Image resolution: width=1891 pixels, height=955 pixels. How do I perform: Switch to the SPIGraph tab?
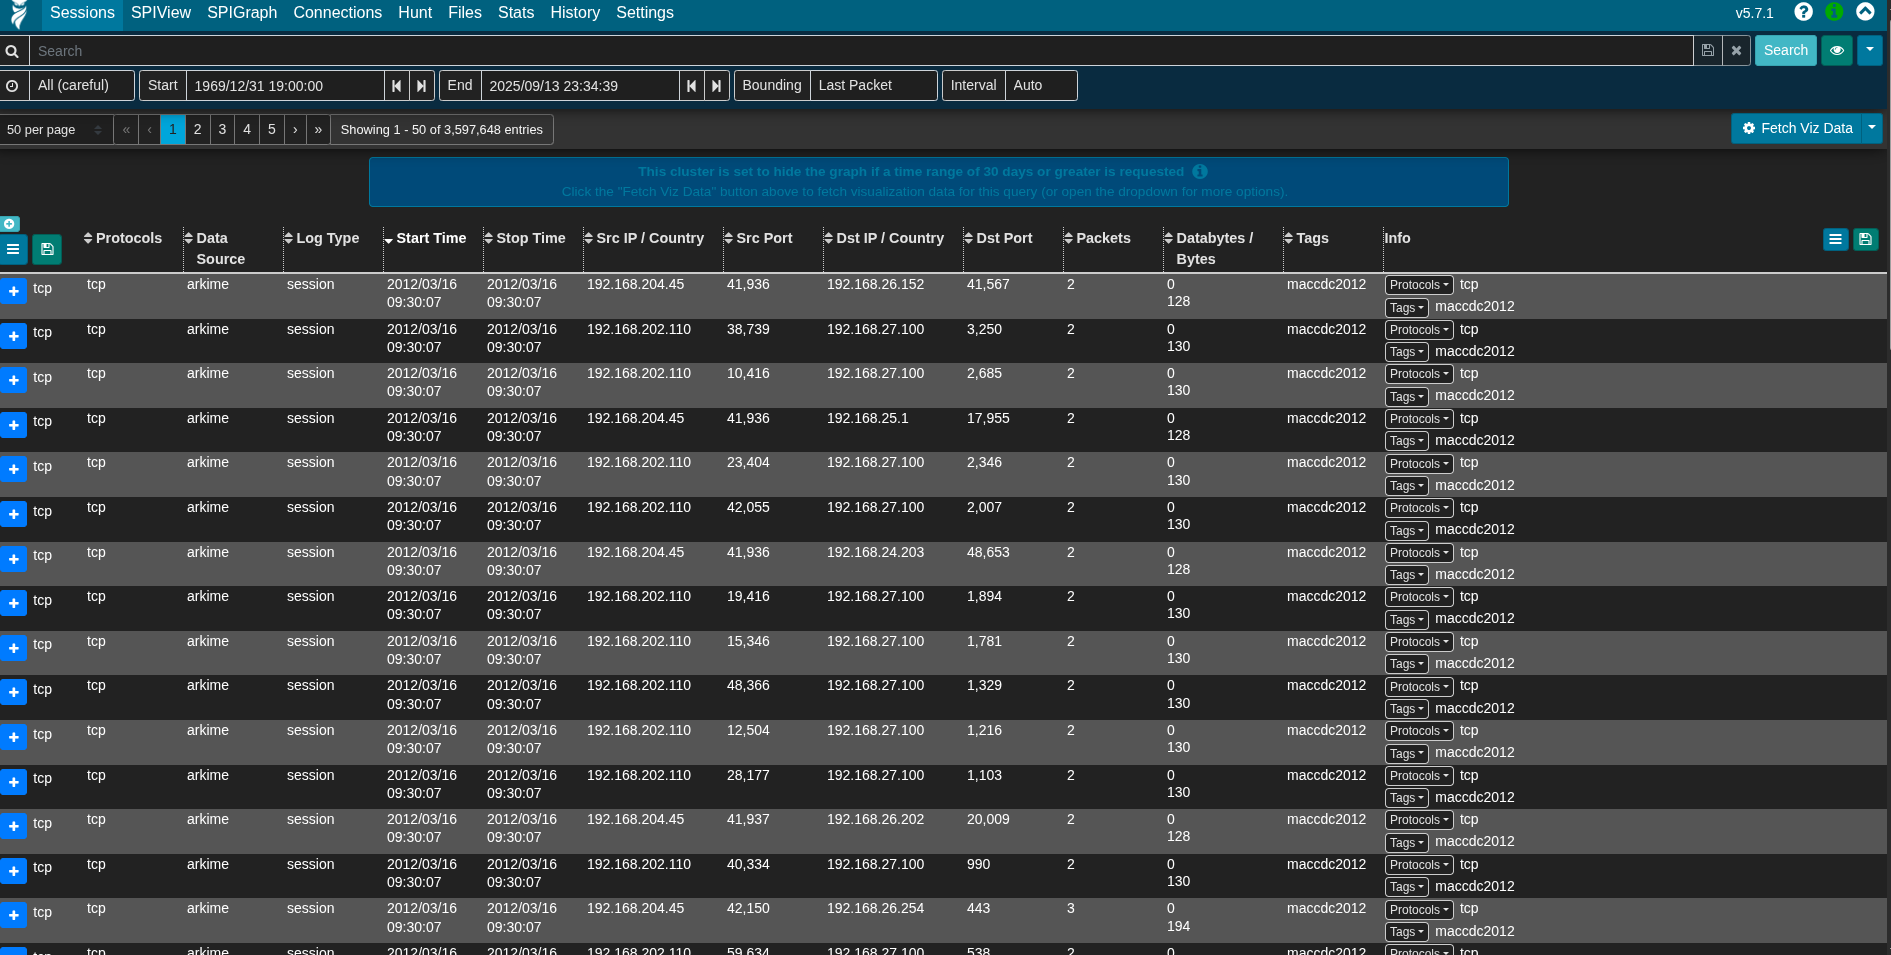click(242, 13)
